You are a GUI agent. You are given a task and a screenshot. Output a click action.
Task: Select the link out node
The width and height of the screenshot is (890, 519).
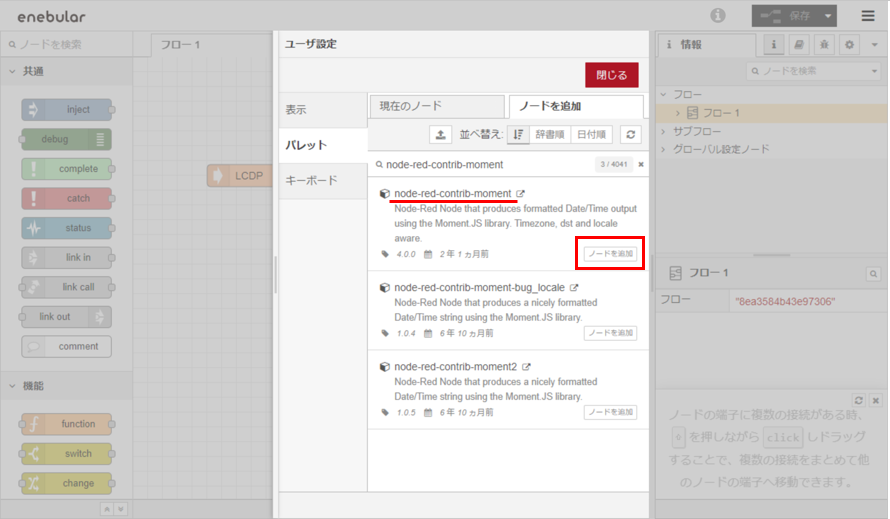pyautogui.click(x=67, y=316)
